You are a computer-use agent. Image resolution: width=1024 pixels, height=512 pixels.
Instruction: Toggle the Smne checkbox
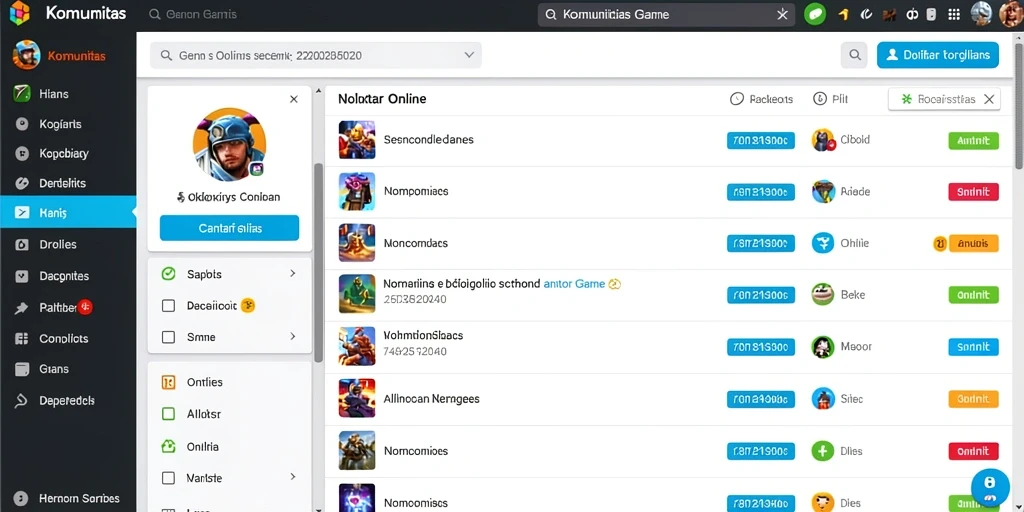(168, 337)
